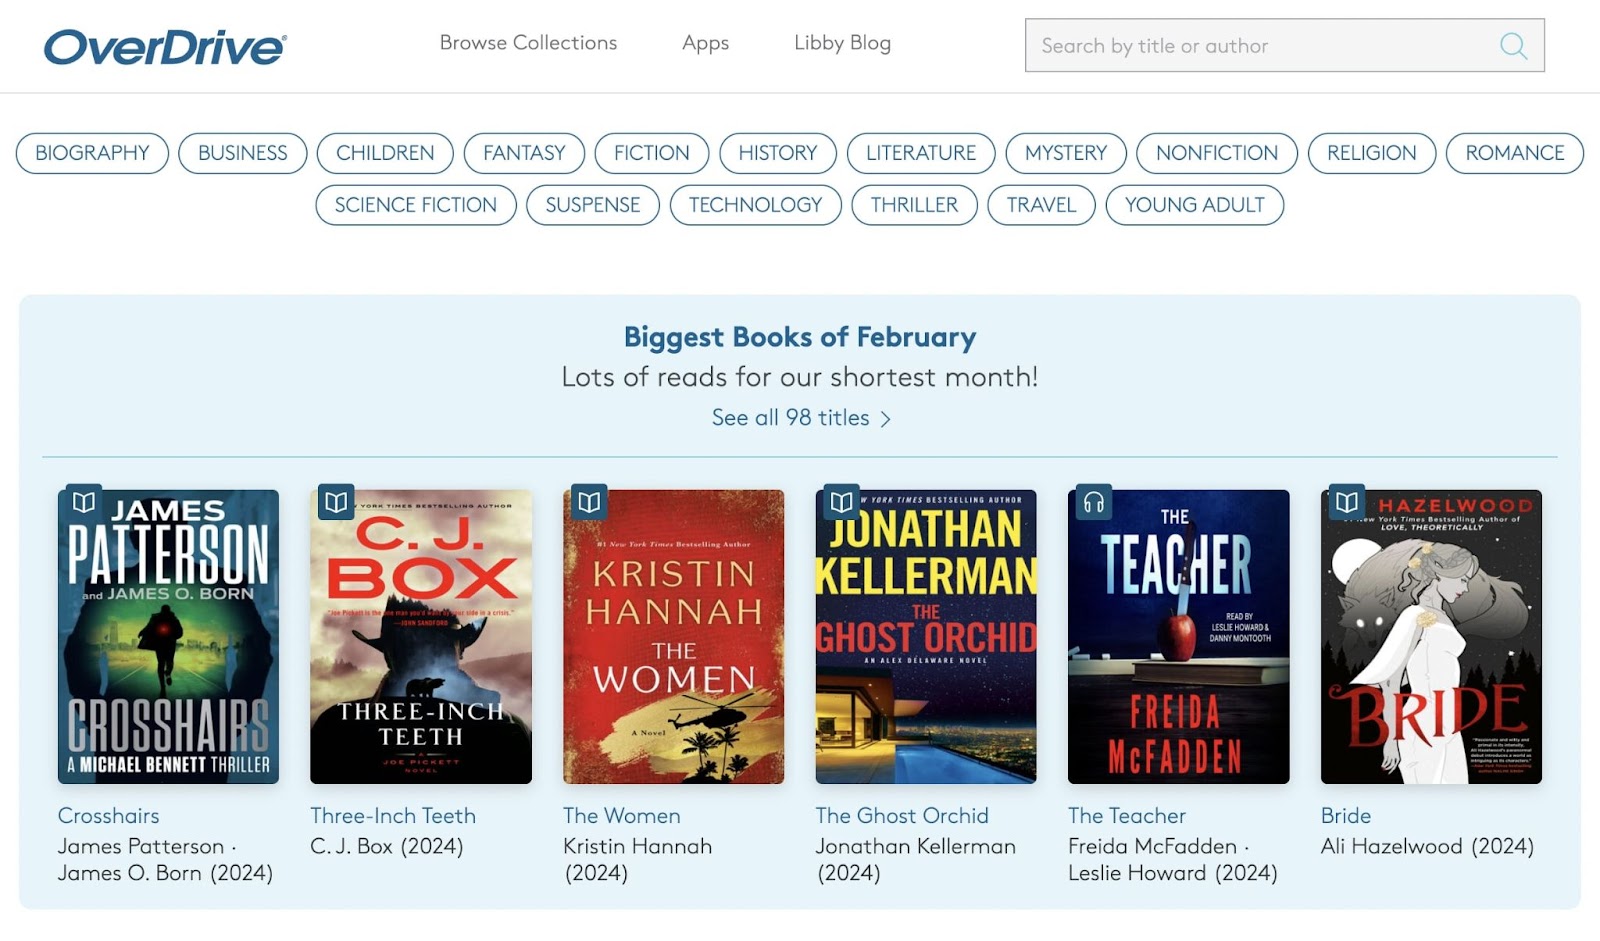Click the search input field
The image size is (1600, 941).
(x=1250, y=46)
